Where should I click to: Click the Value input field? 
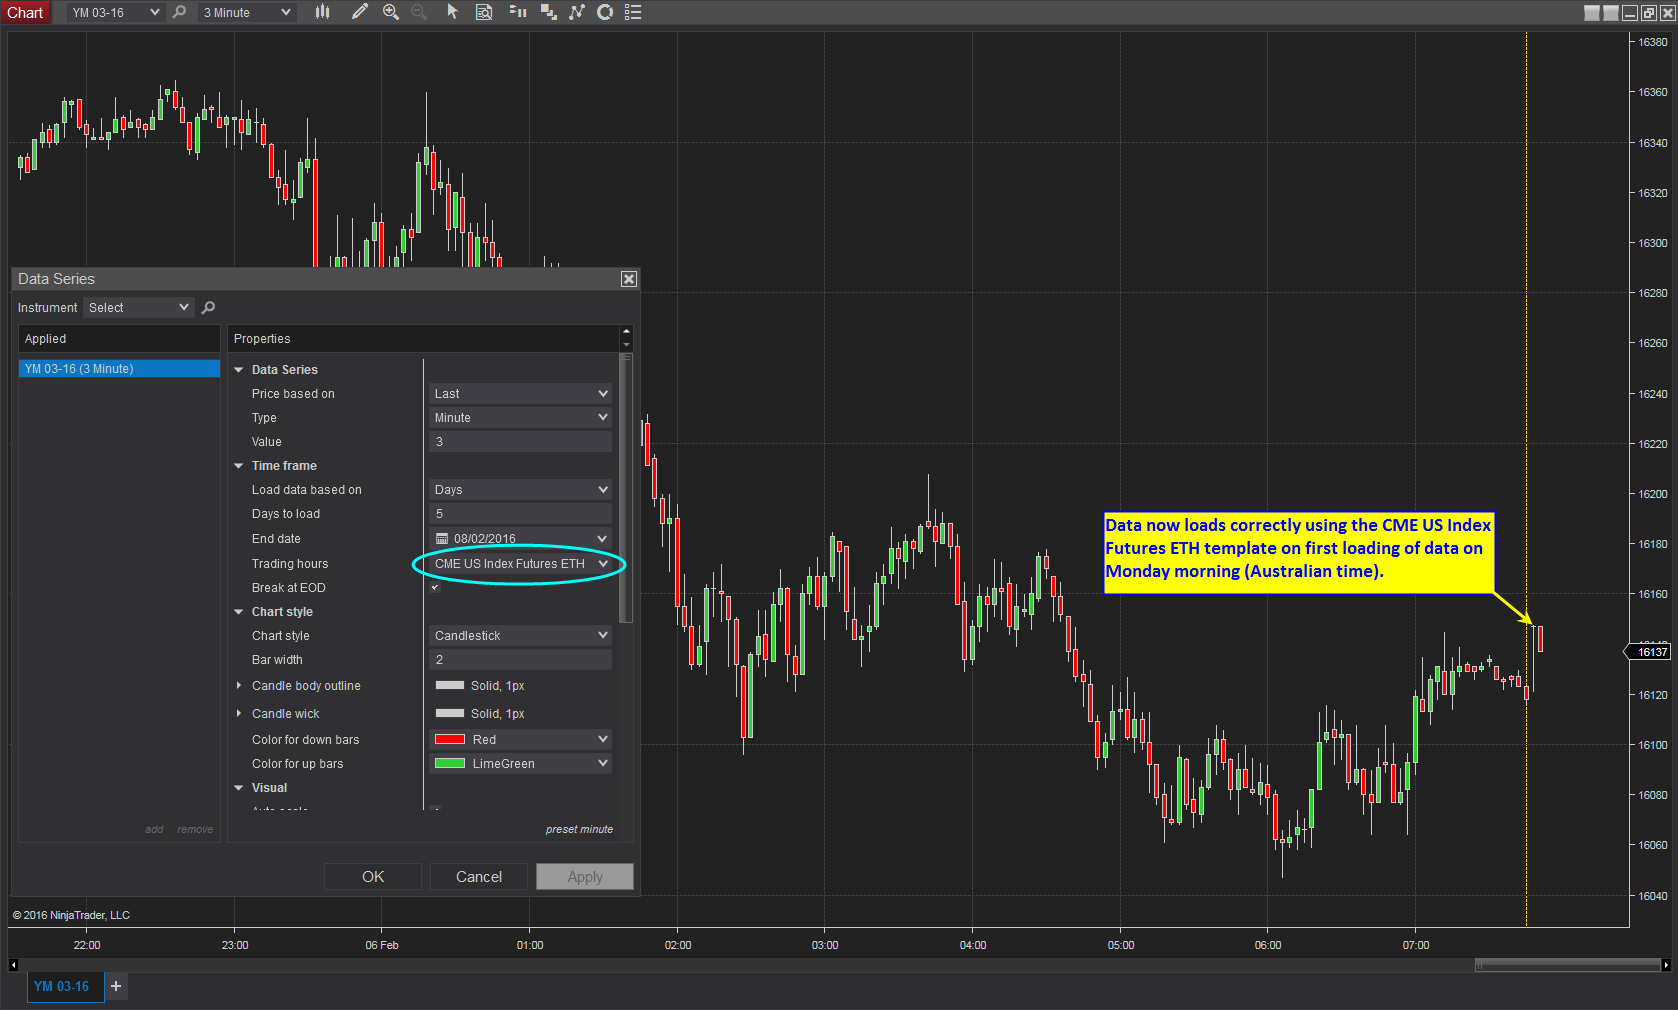coord(520,441)
